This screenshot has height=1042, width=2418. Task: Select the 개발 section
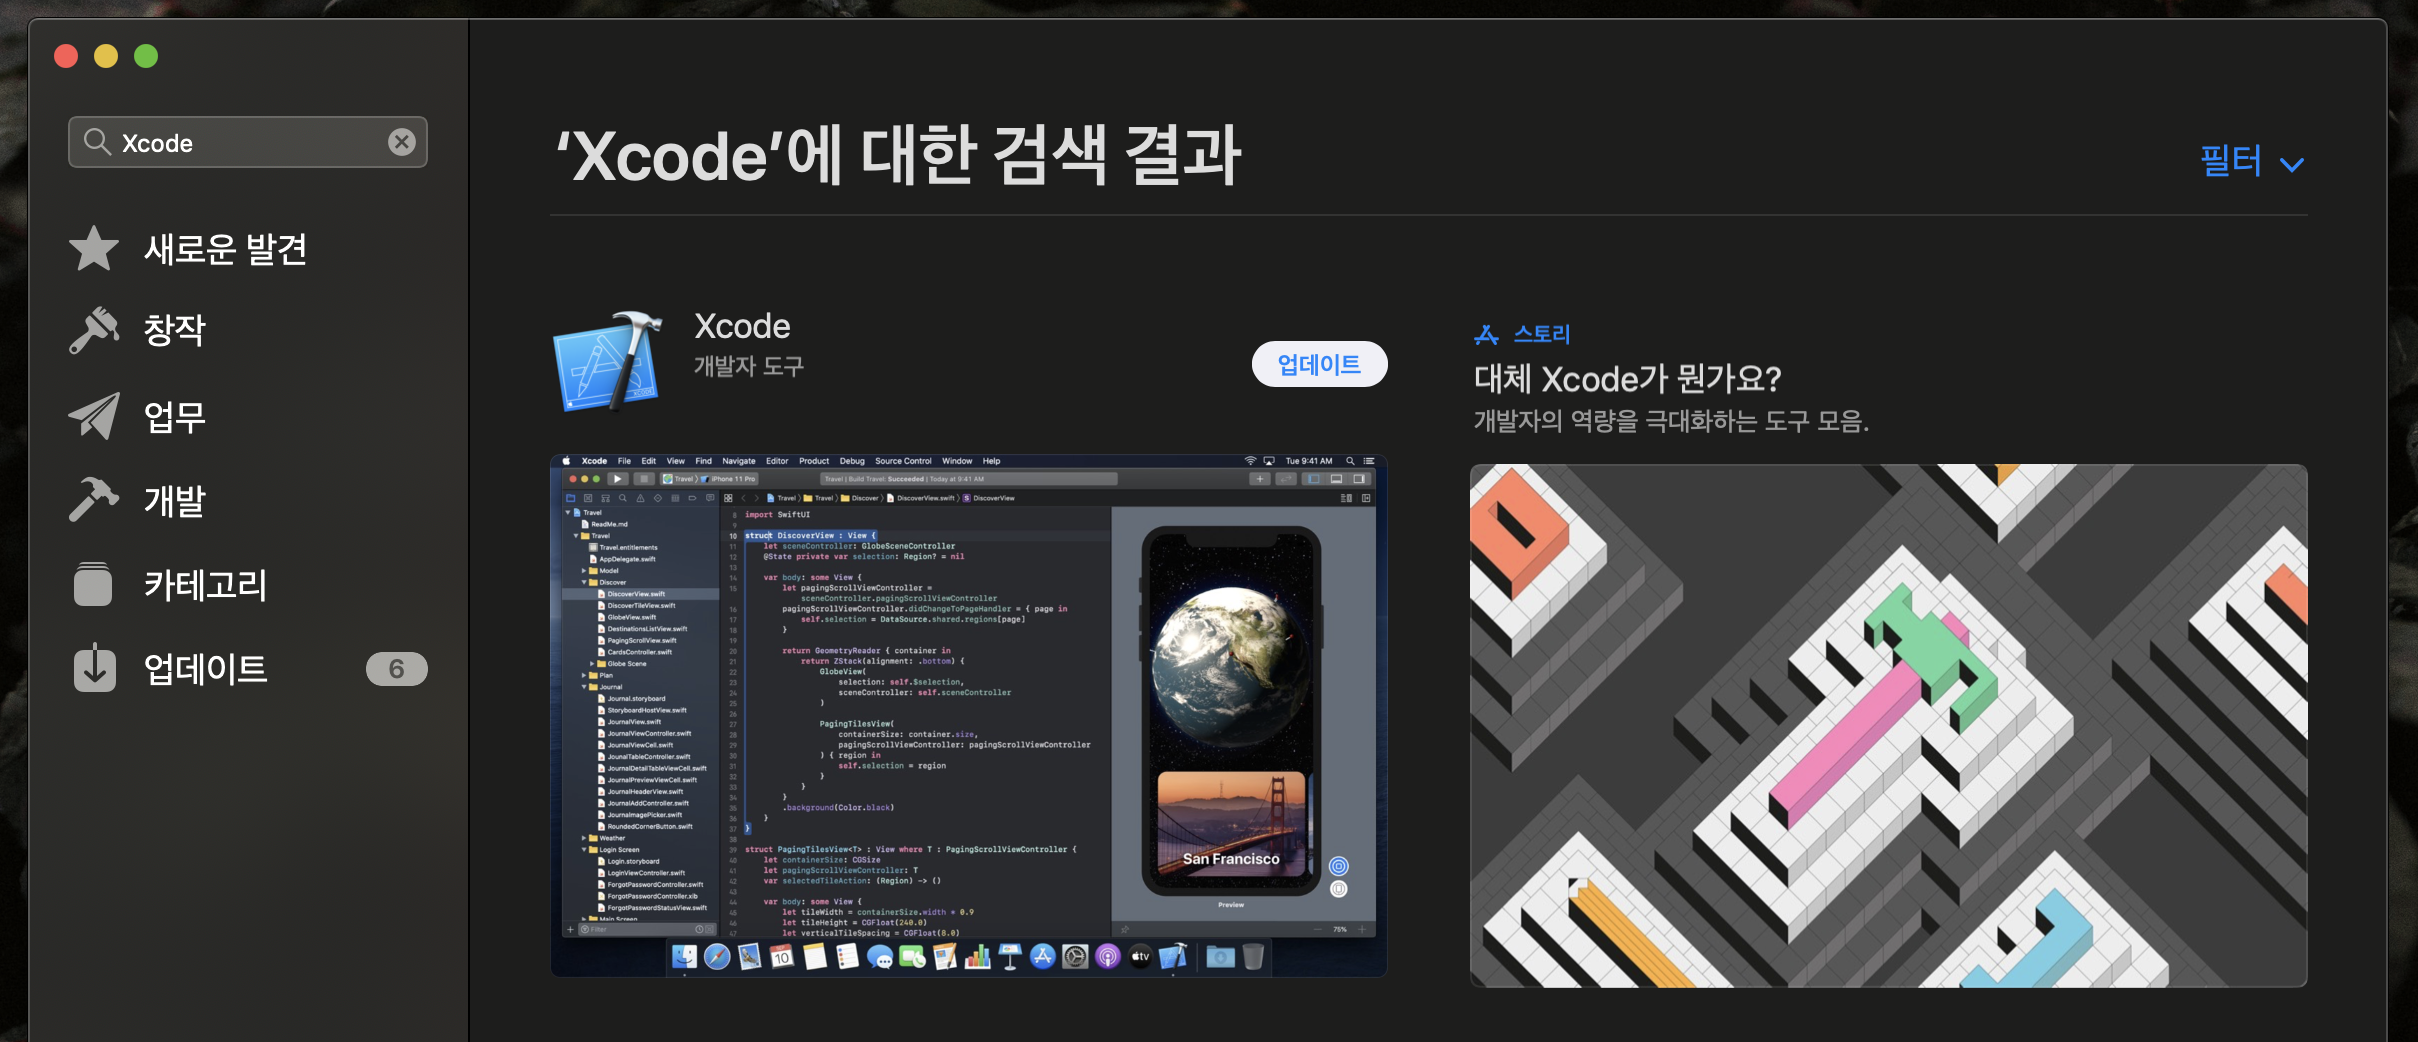pos(175,499)
